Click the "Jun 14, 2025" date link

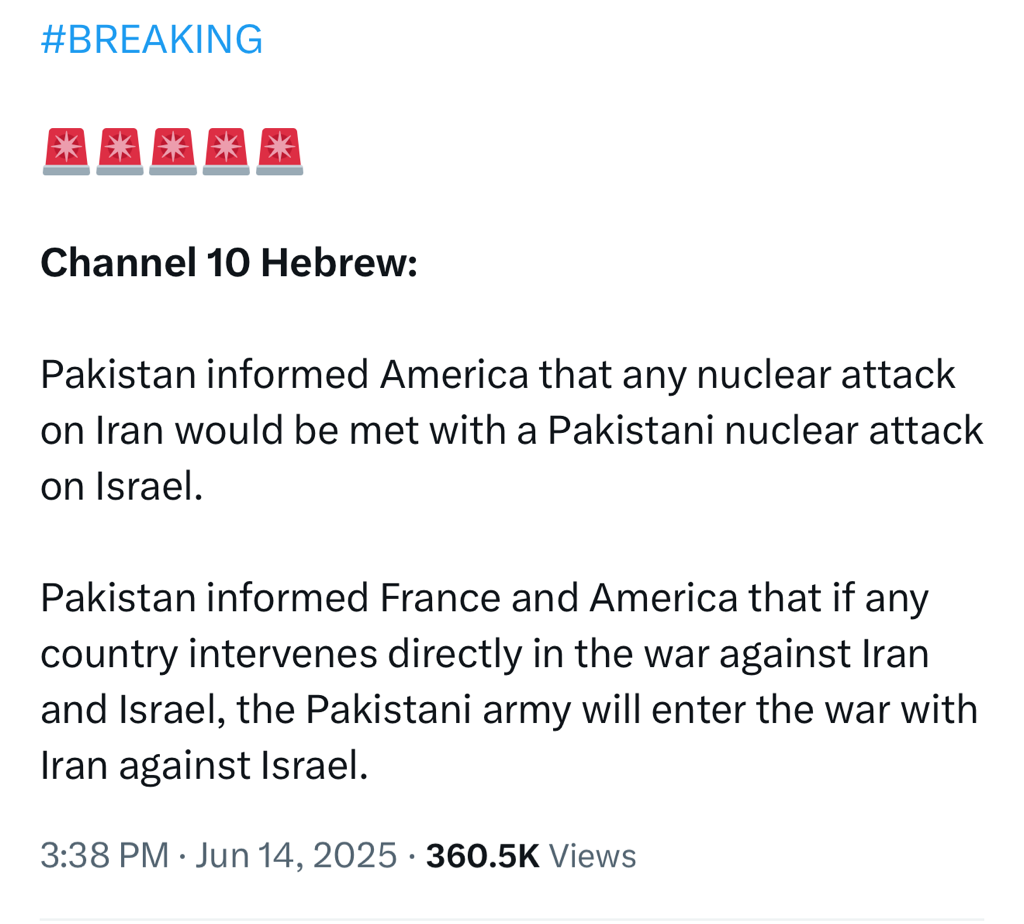pos(296,855)
